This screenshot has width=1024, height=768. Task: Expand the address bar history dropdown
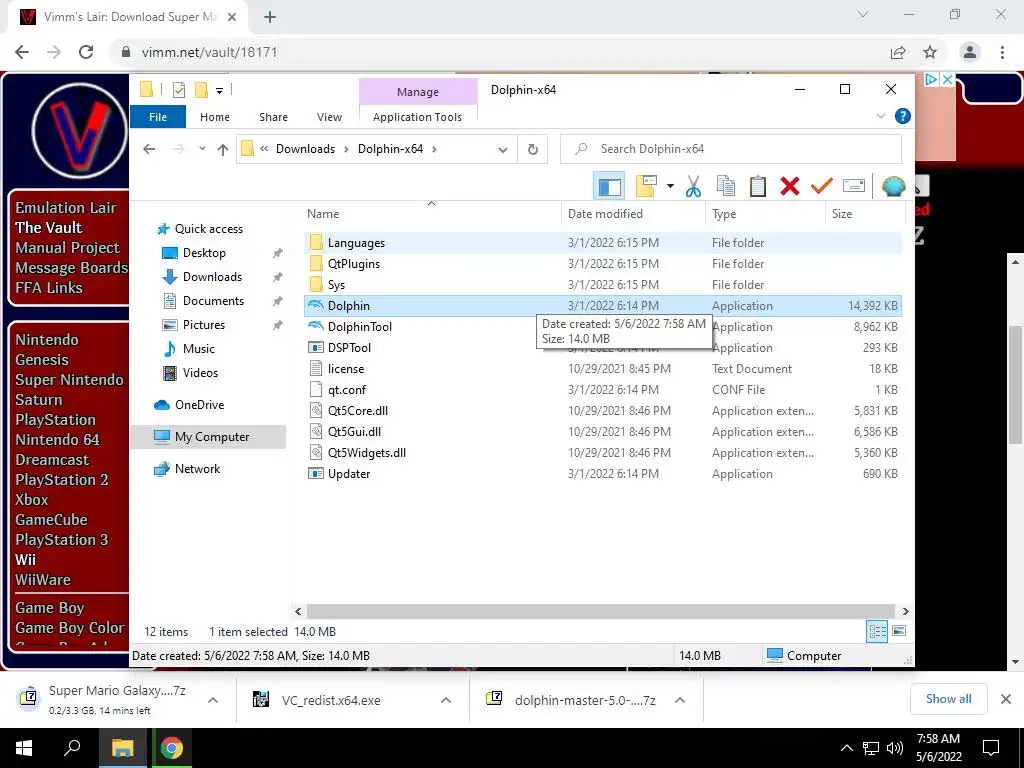coord(502,150)
